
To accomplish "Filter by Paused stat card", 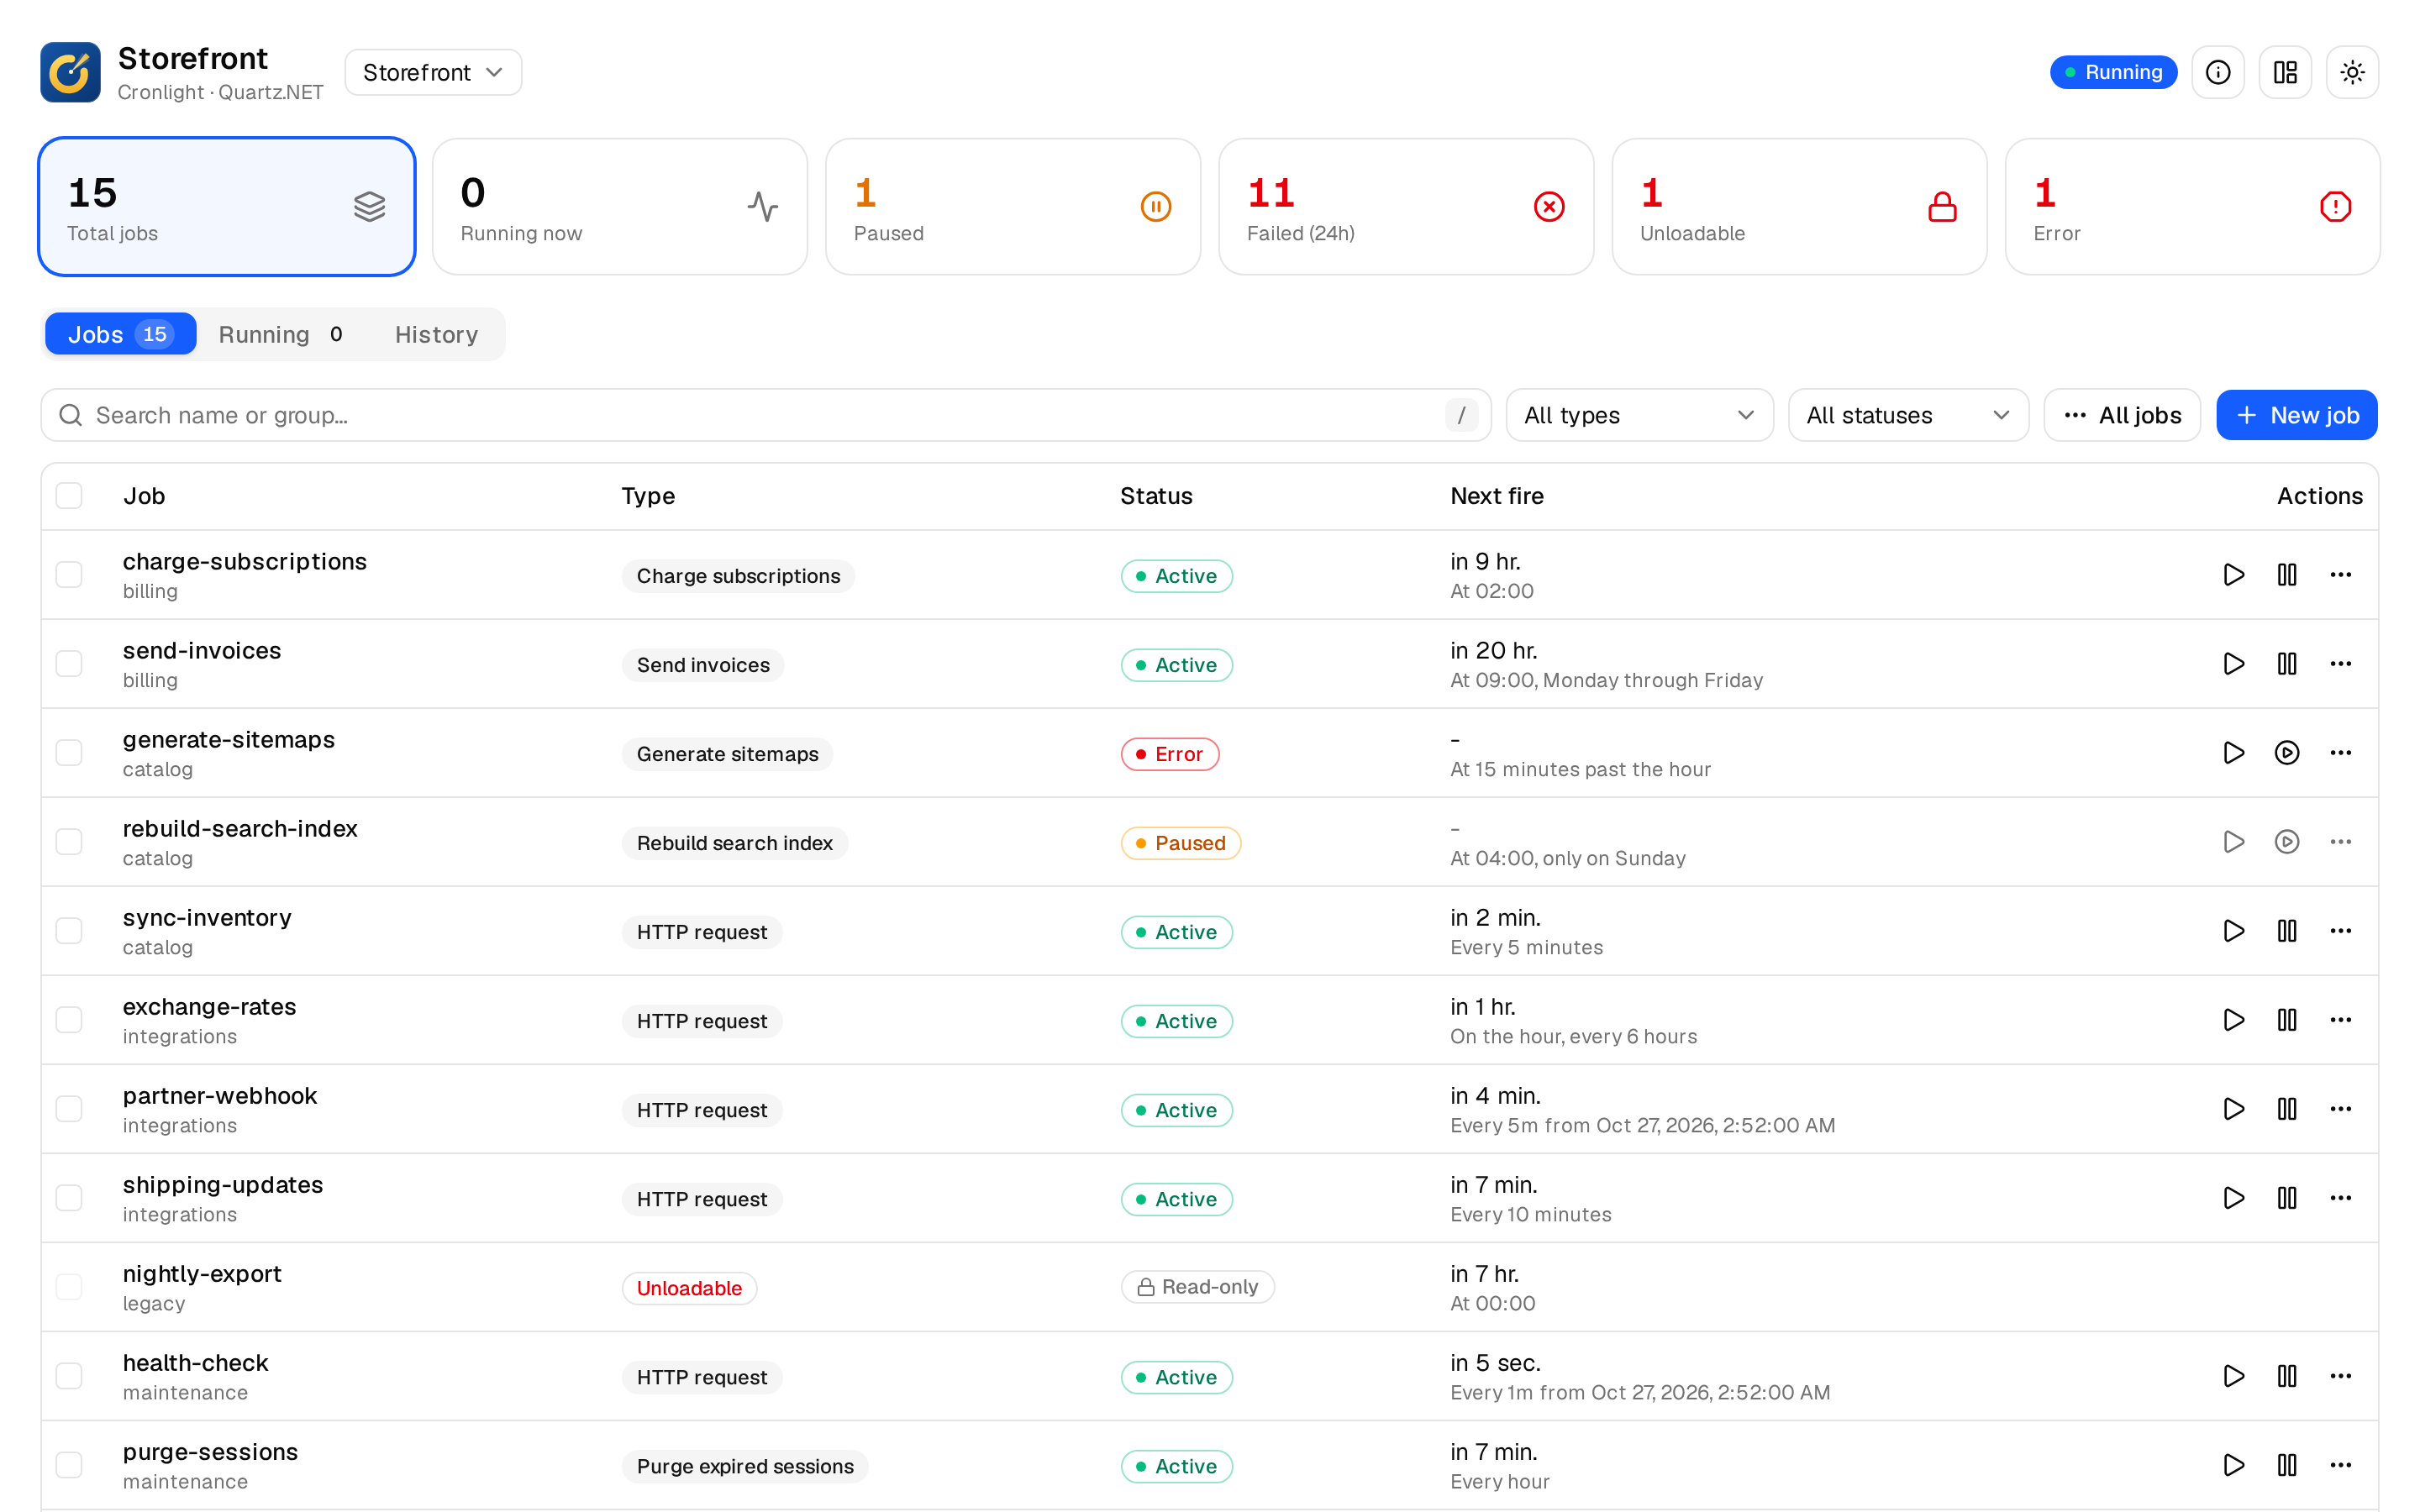I will [x=1012, y=207].
